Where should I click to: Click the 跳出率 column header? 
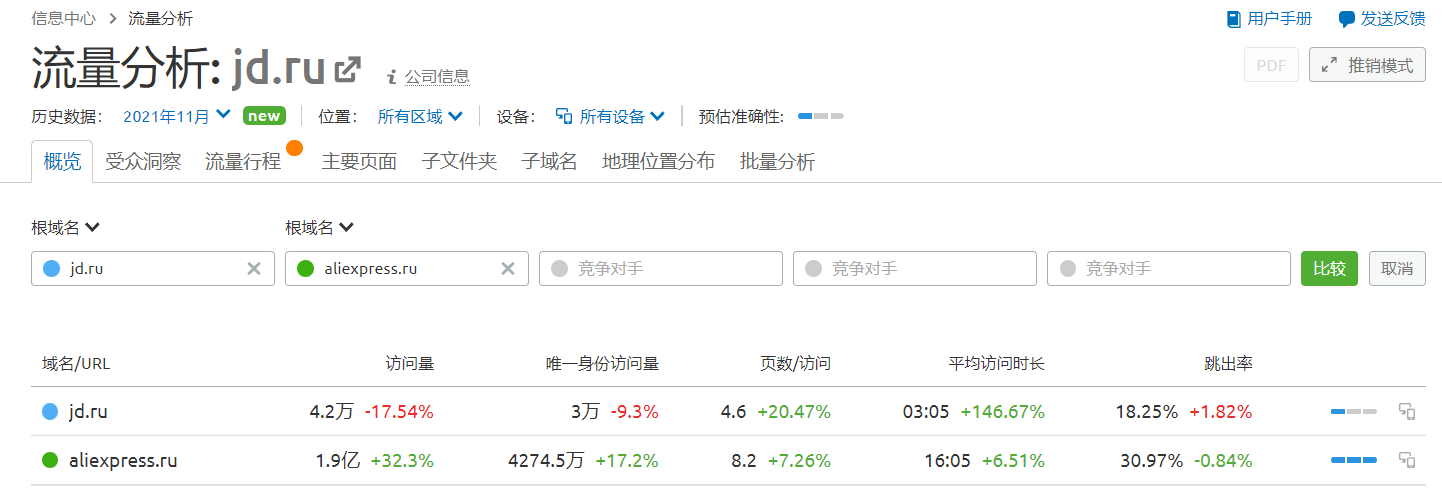coord(1229,364)
